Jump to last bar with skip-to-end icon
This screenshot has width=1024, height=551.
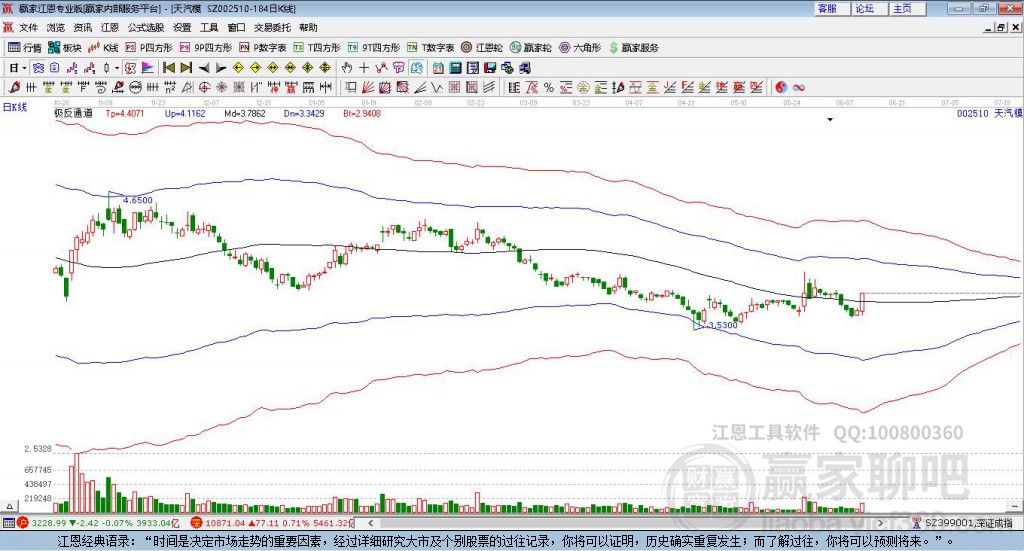[186, 68]
